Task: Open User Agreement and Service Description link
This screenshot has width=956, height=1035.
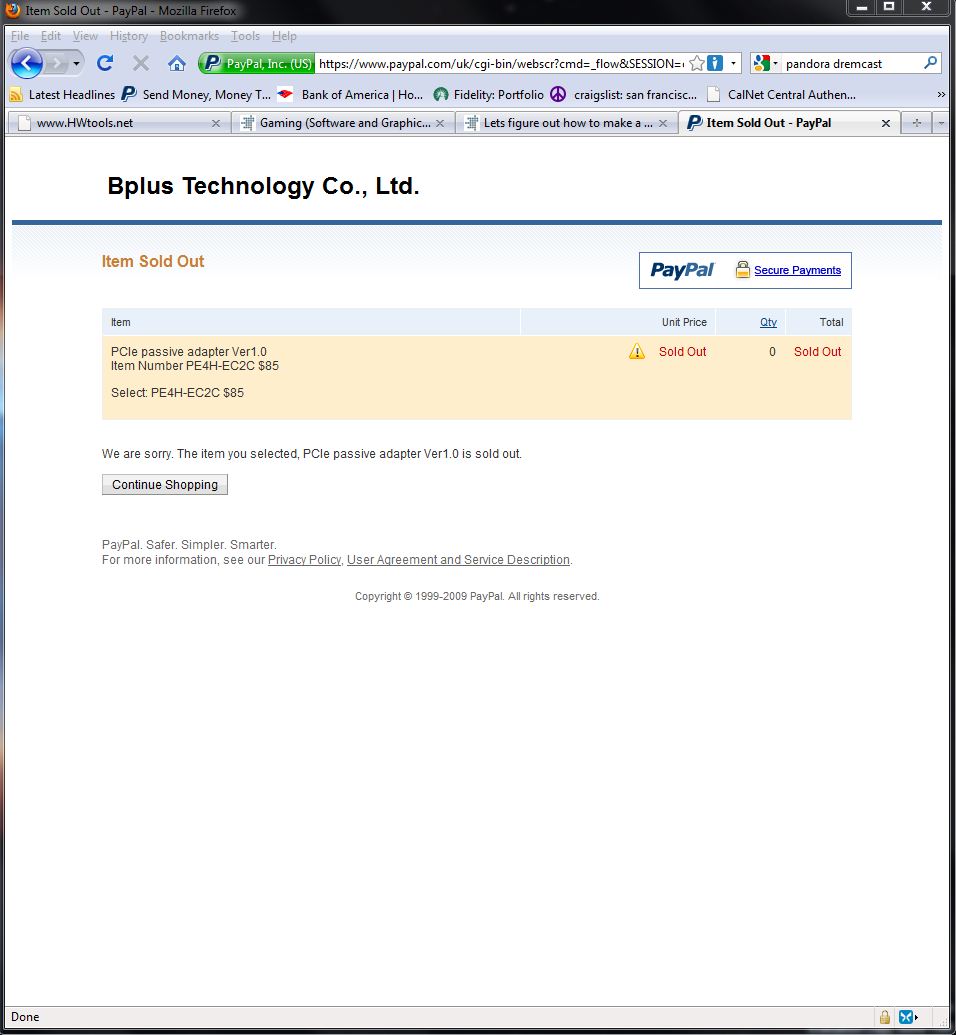Action: coord(458,560)
